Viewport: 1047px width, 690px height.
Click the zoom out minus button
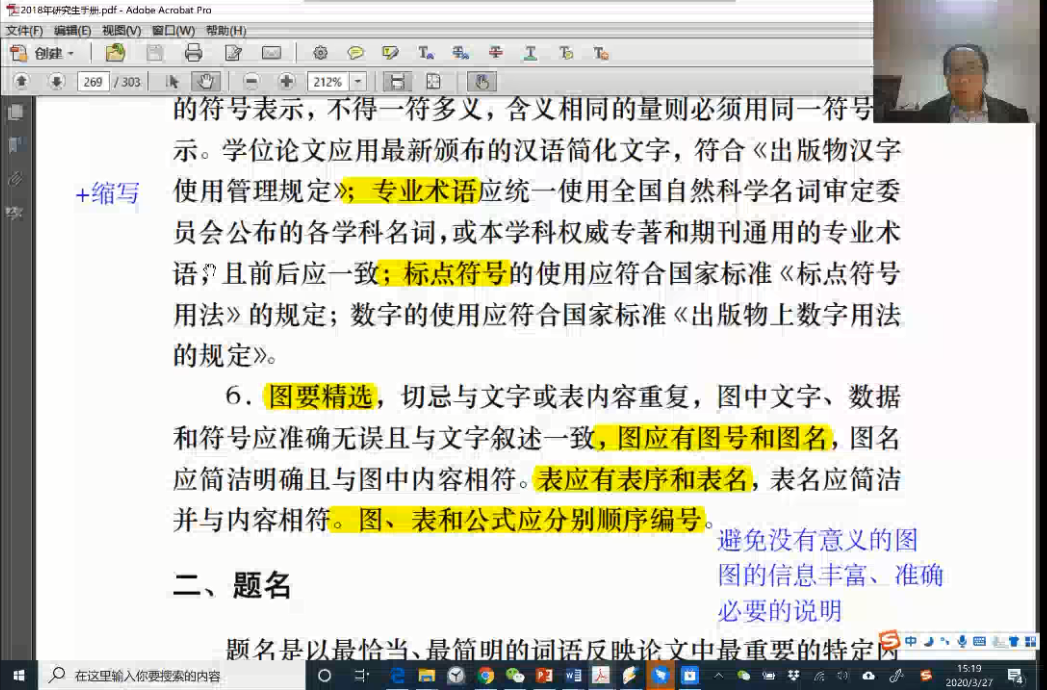(251, 82)
